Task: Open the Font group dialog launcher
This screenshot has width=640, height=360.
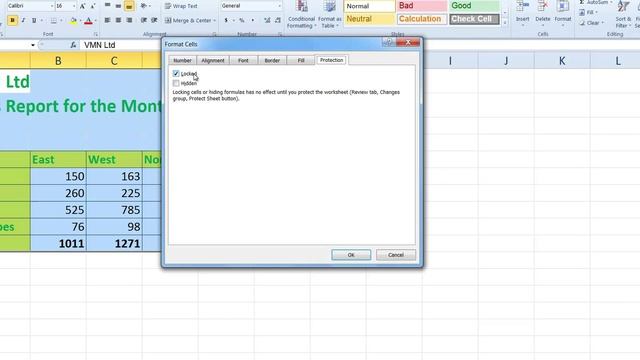Action: click(96, 34)
